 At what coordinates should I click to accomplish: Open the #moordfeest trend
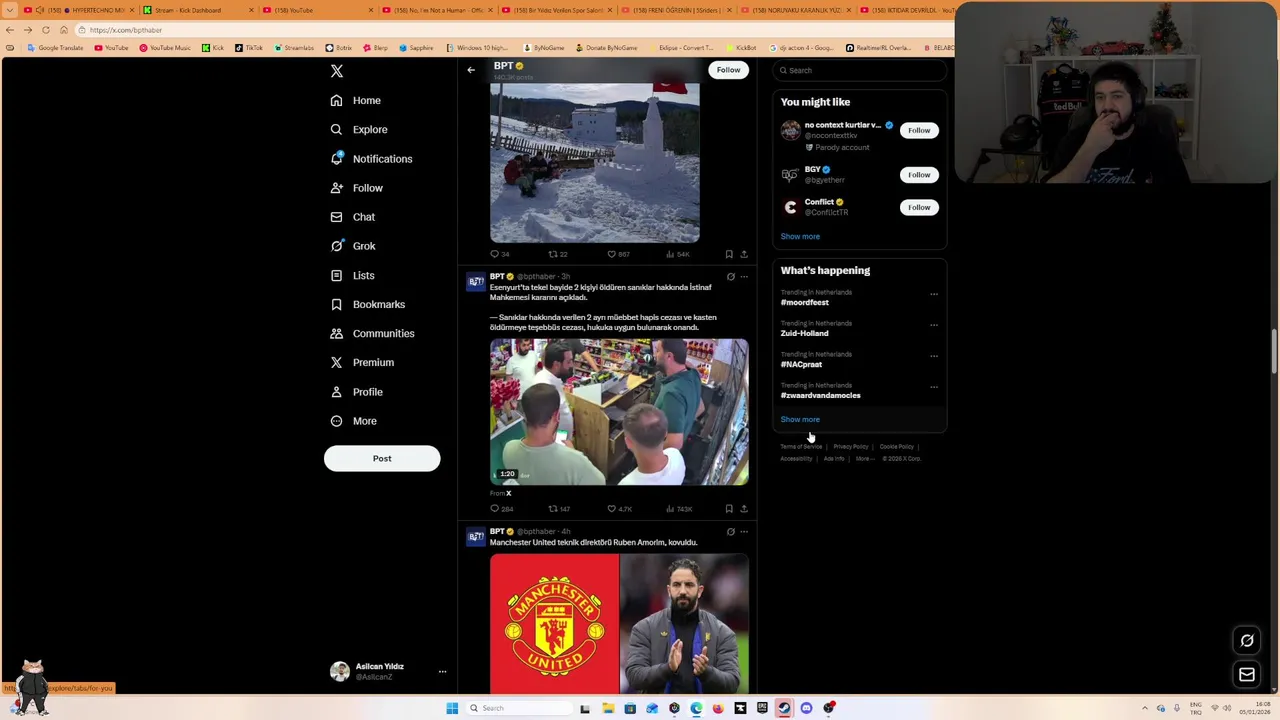point(805,302)
